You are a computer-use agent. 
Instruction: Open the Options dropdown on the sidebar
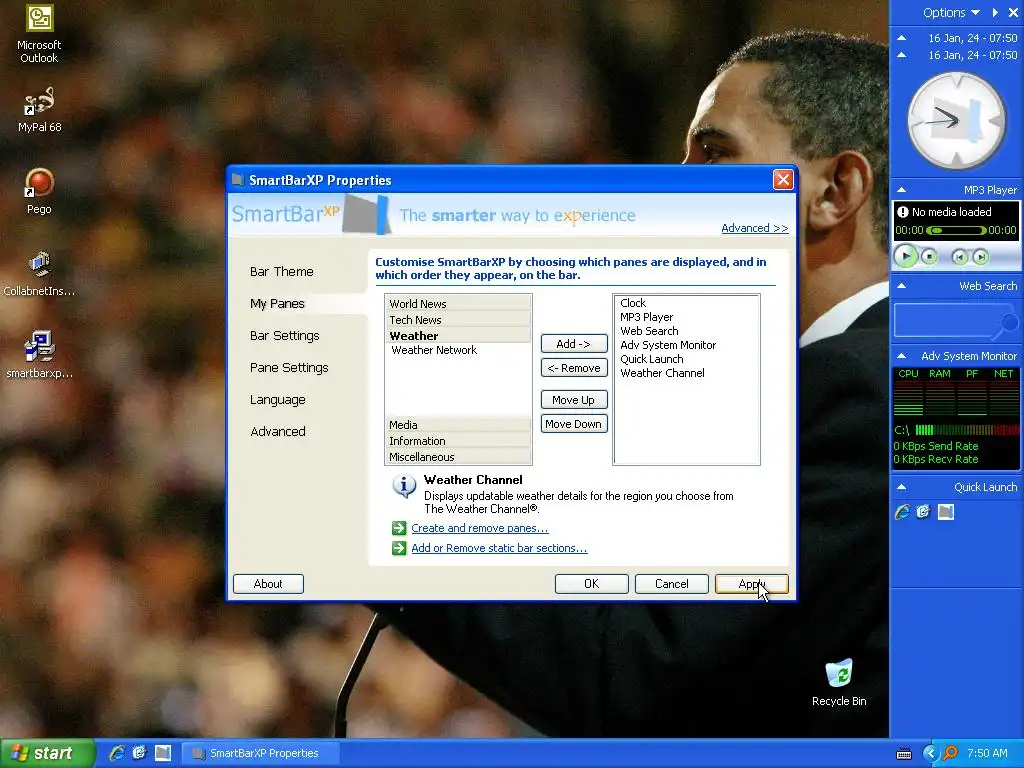951,12
